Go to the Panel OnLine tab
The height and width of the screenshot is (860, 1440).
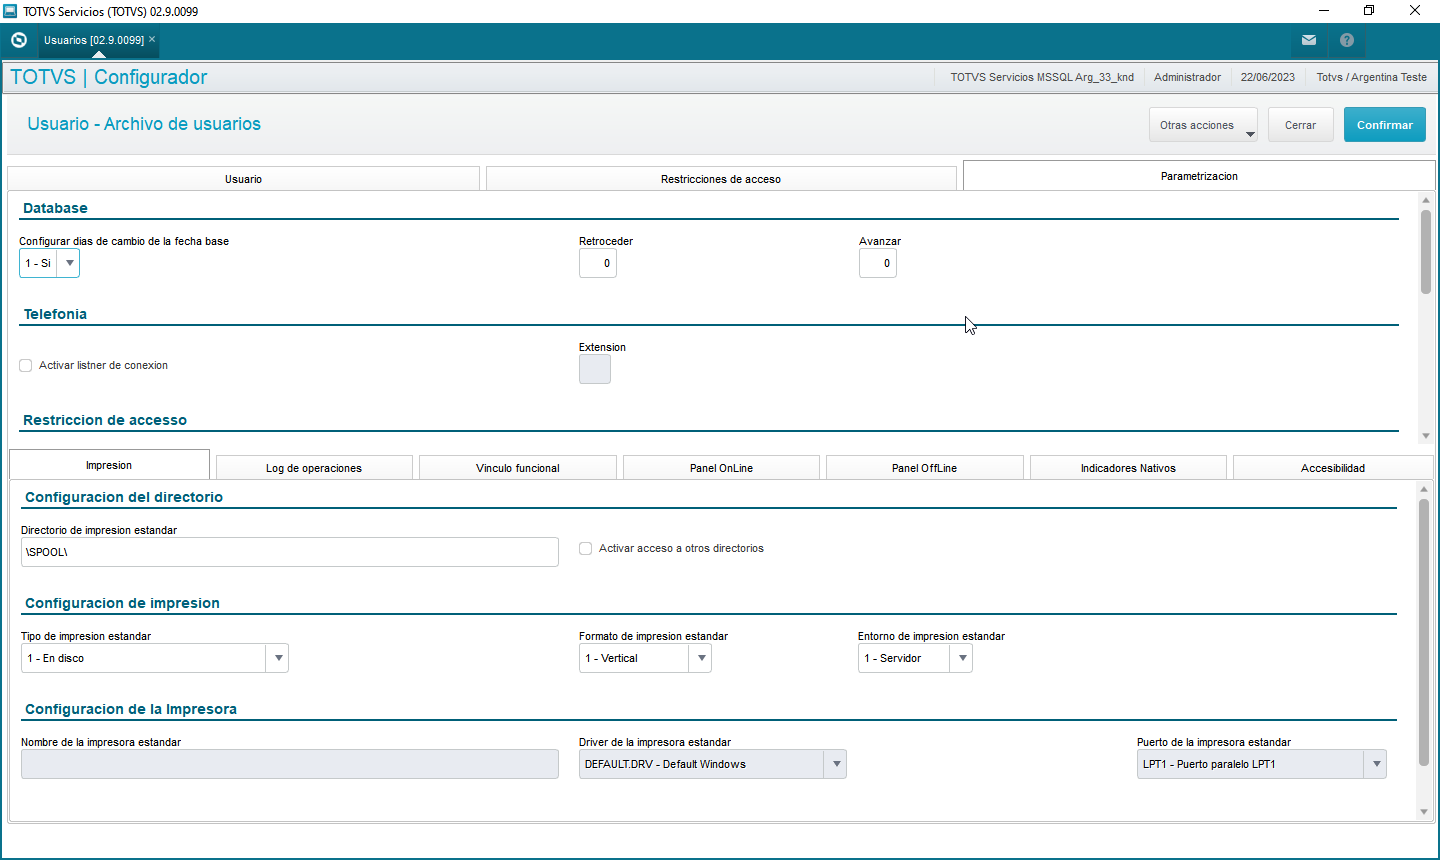pyautogui.click(x=721, y=468)
